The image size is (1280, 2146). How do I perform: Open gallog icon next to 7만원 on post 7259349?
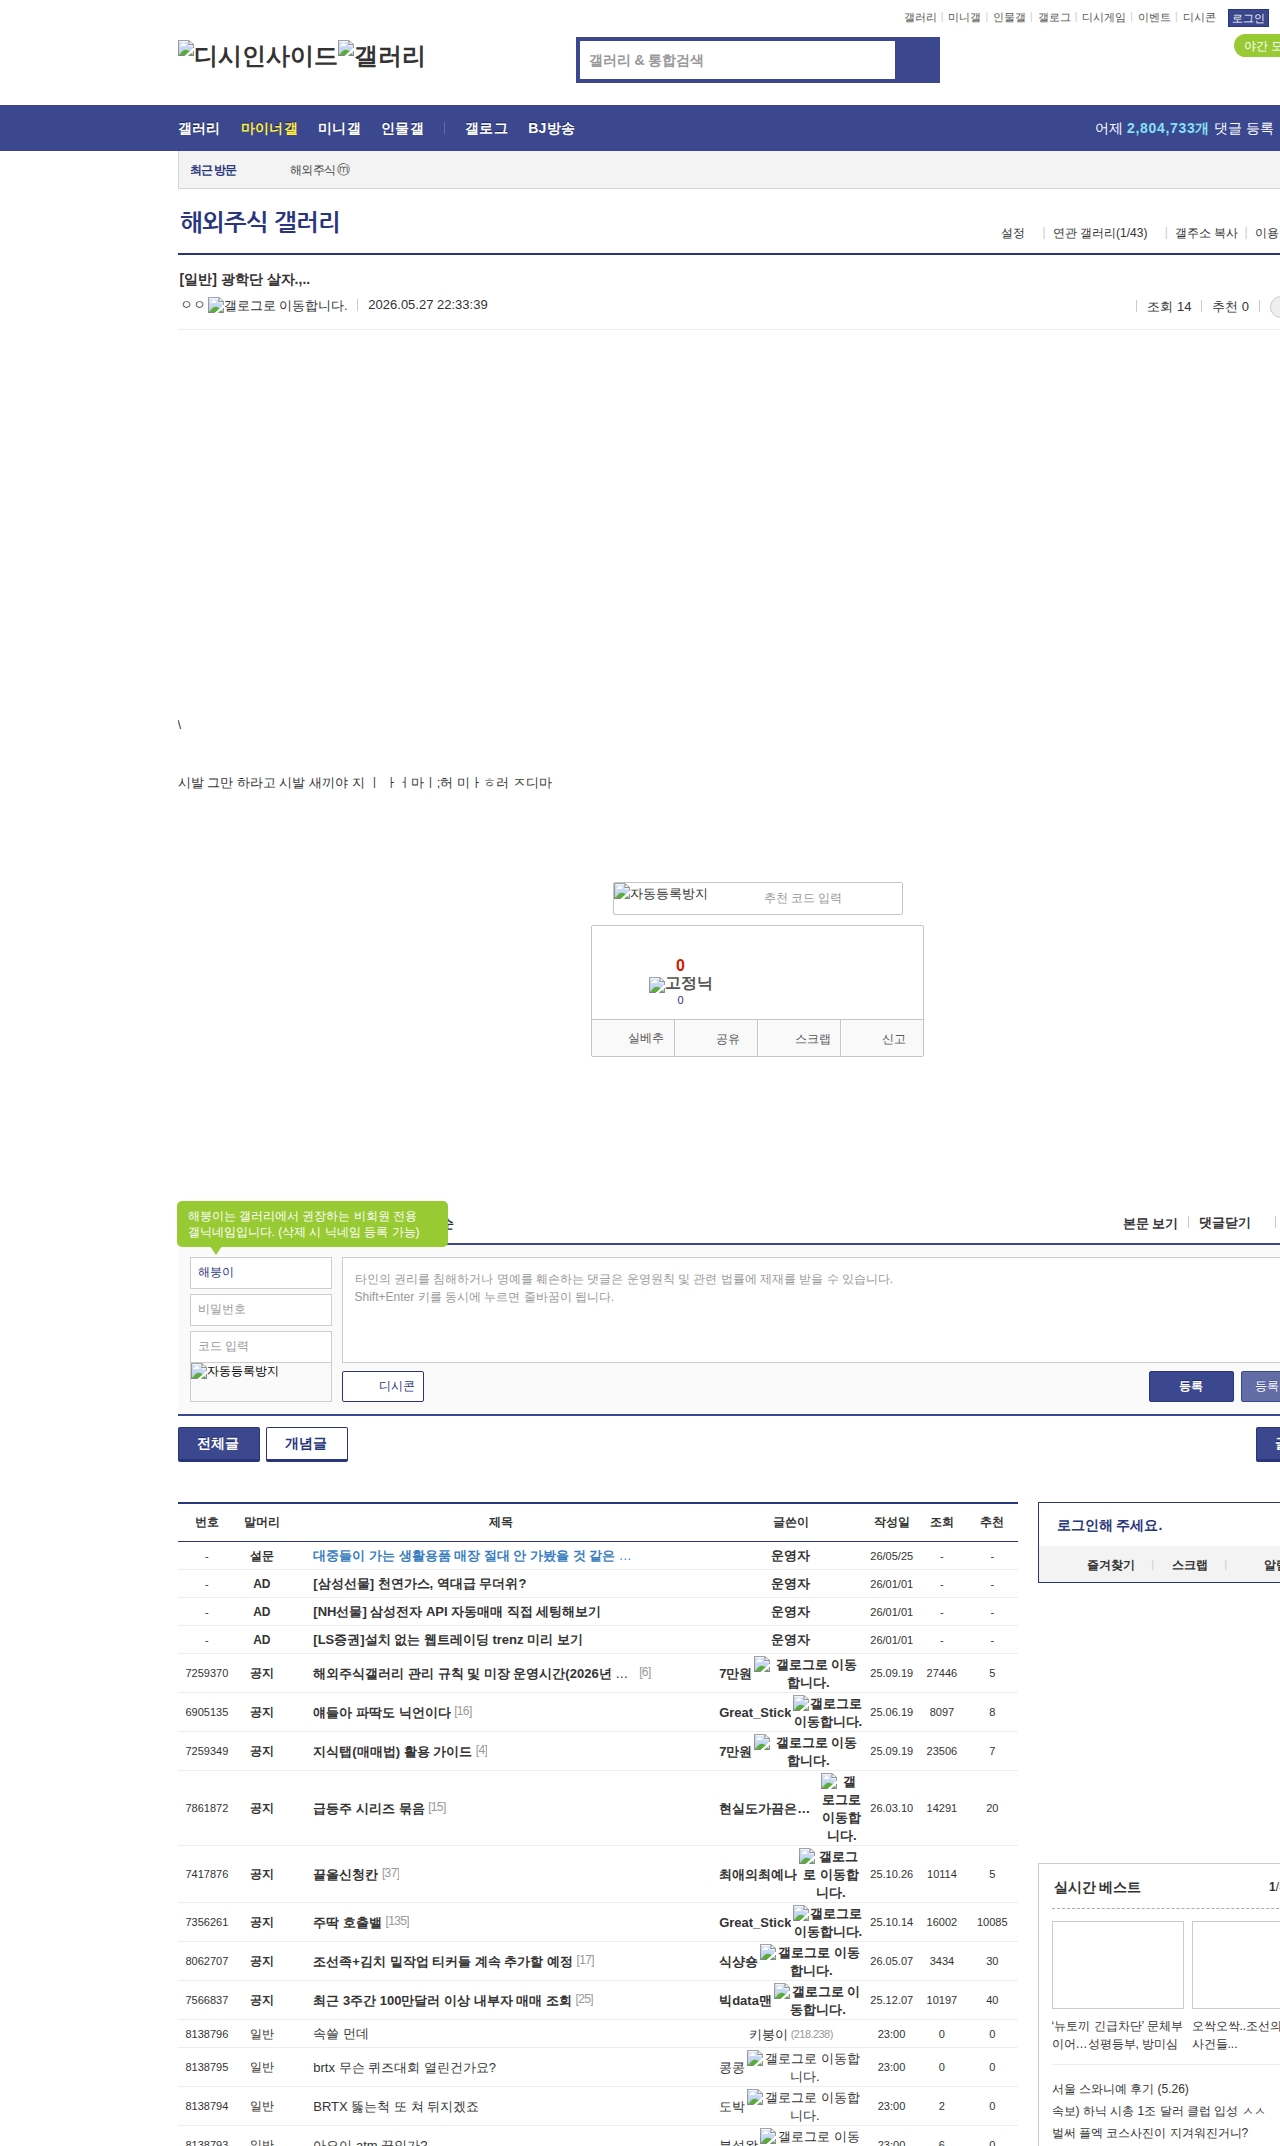pyautogui.click(x=808, y=1751)
